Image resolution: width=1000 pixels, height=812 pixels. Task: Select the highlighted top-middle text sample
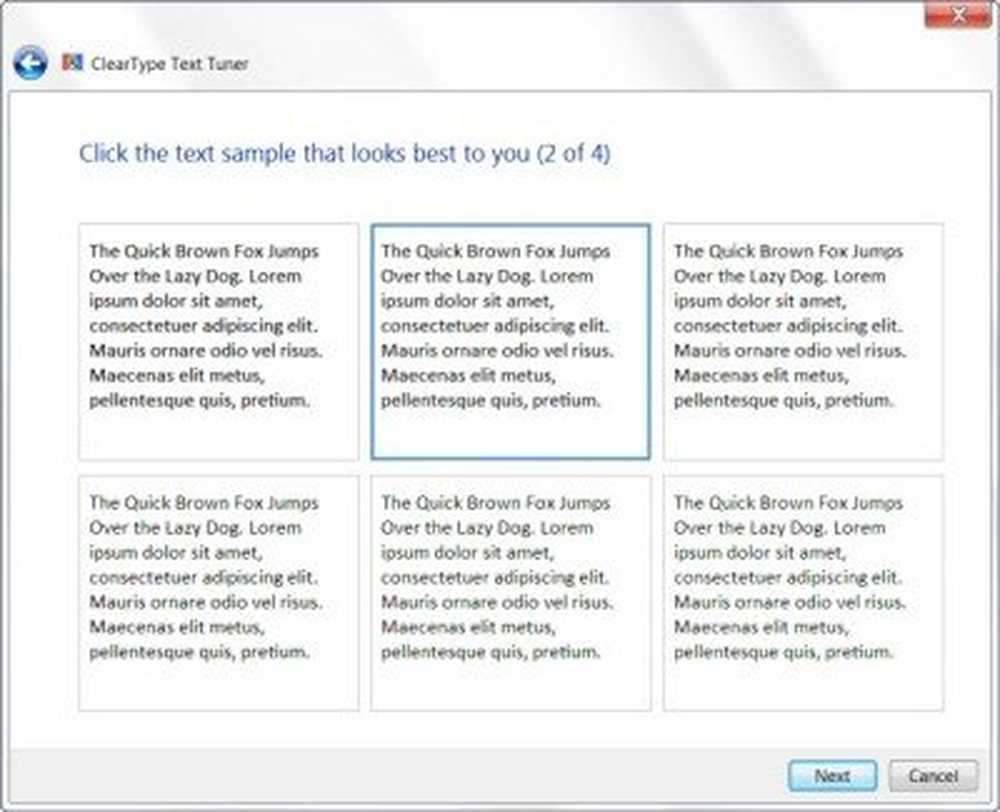[x=511, y=341]
